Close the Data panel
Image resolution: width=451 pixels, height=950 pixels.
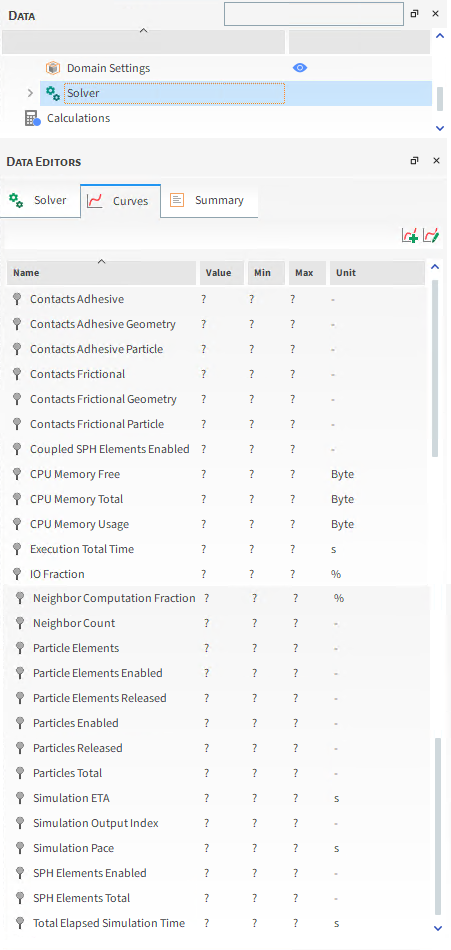(435, 13)
